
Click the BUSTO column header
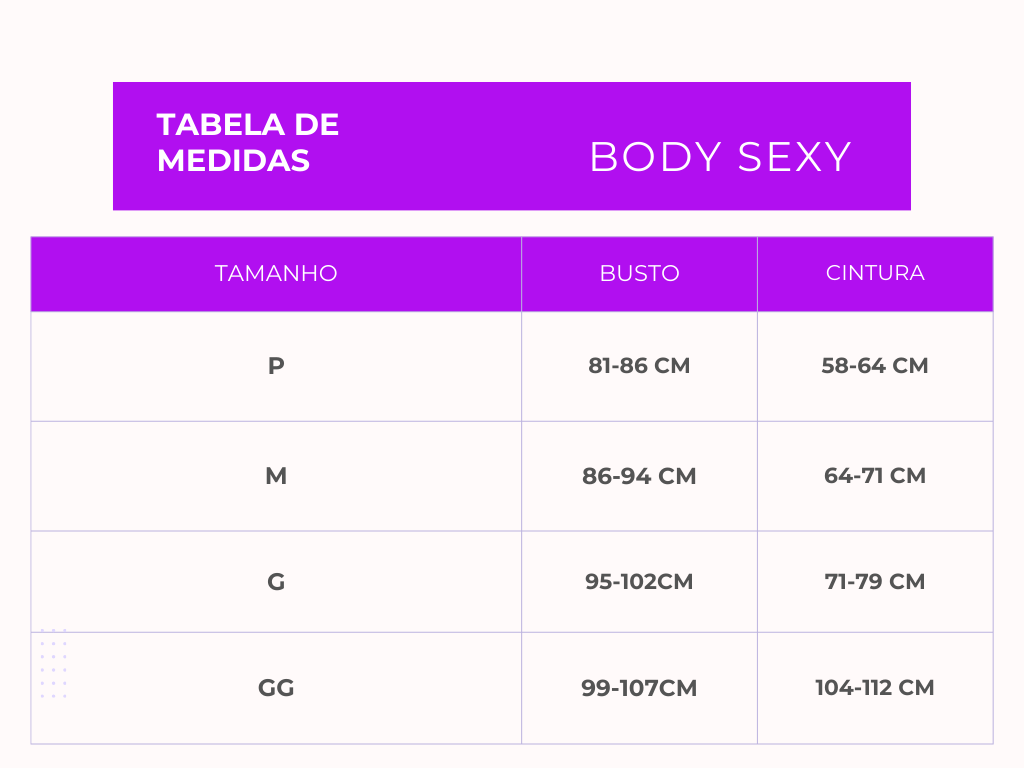coord(639,273)
